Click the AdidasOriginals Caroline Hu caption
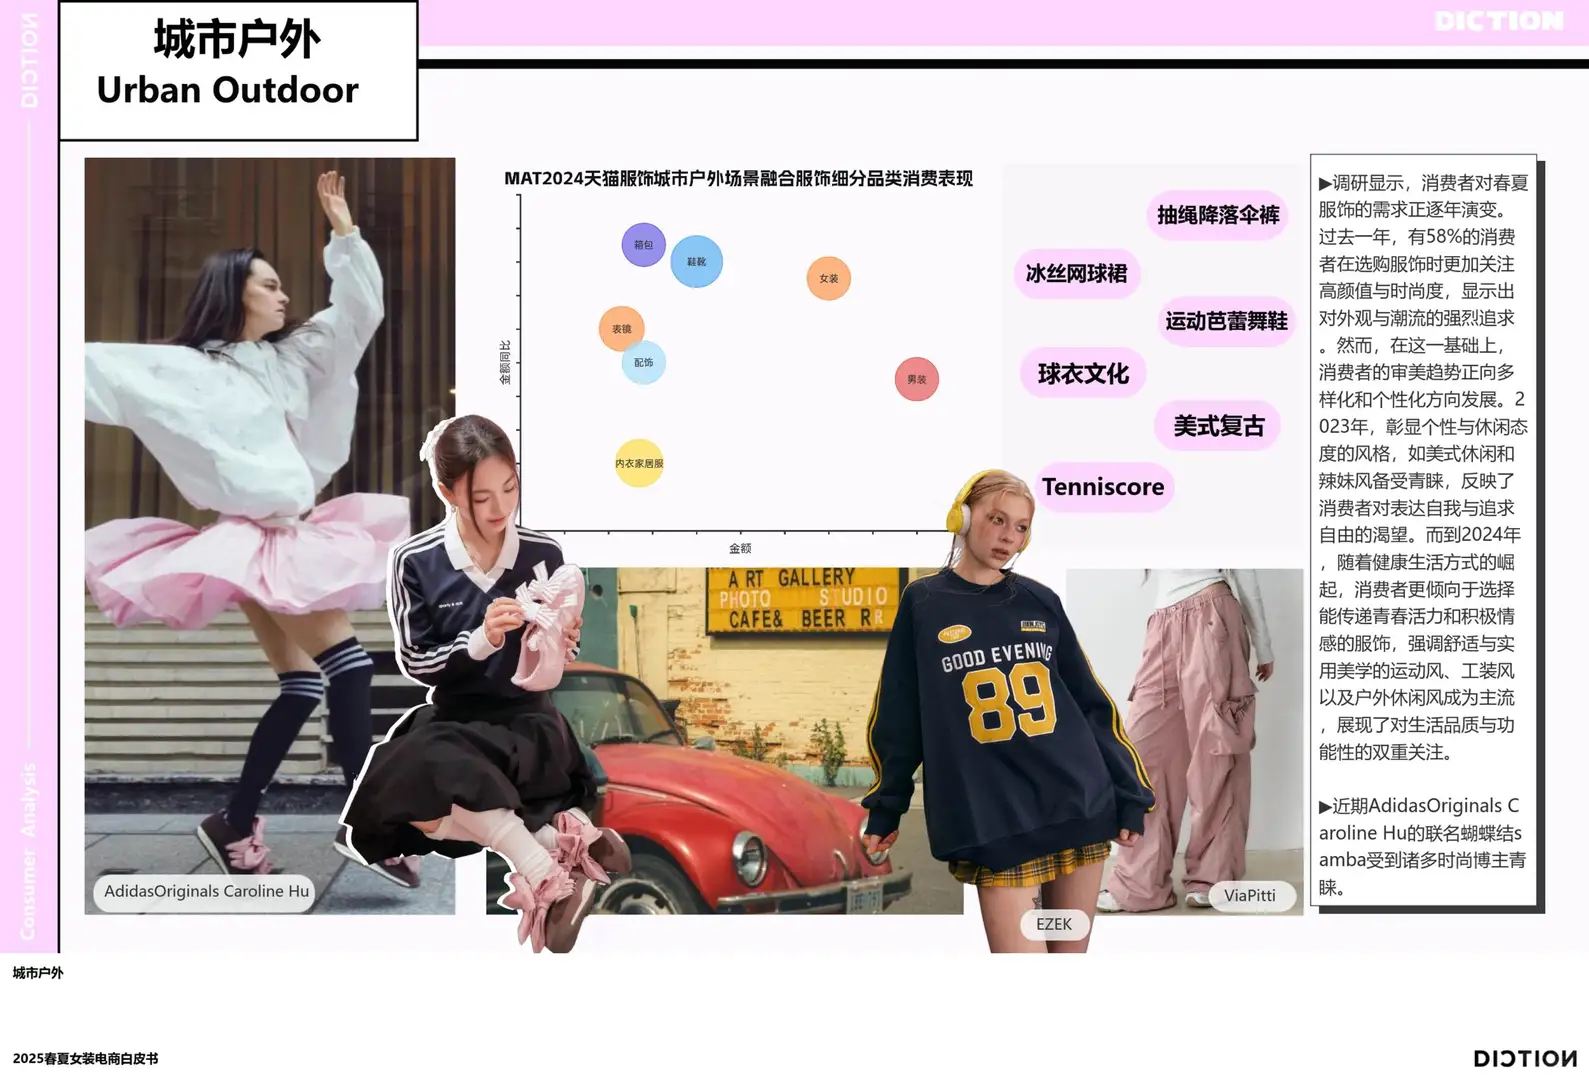The height and width of the screenshot is (1080, 1589). click(x=206, y=891)
